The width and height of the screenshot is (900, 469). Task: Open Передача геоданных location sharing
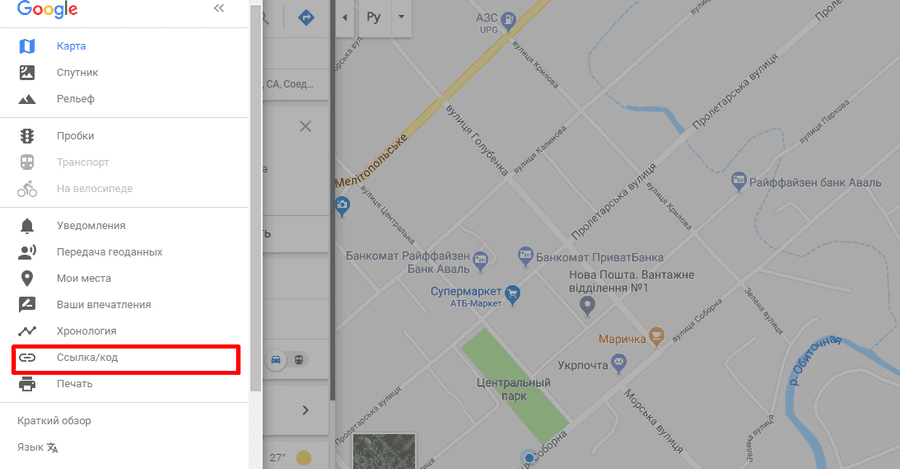pos(125,252)
